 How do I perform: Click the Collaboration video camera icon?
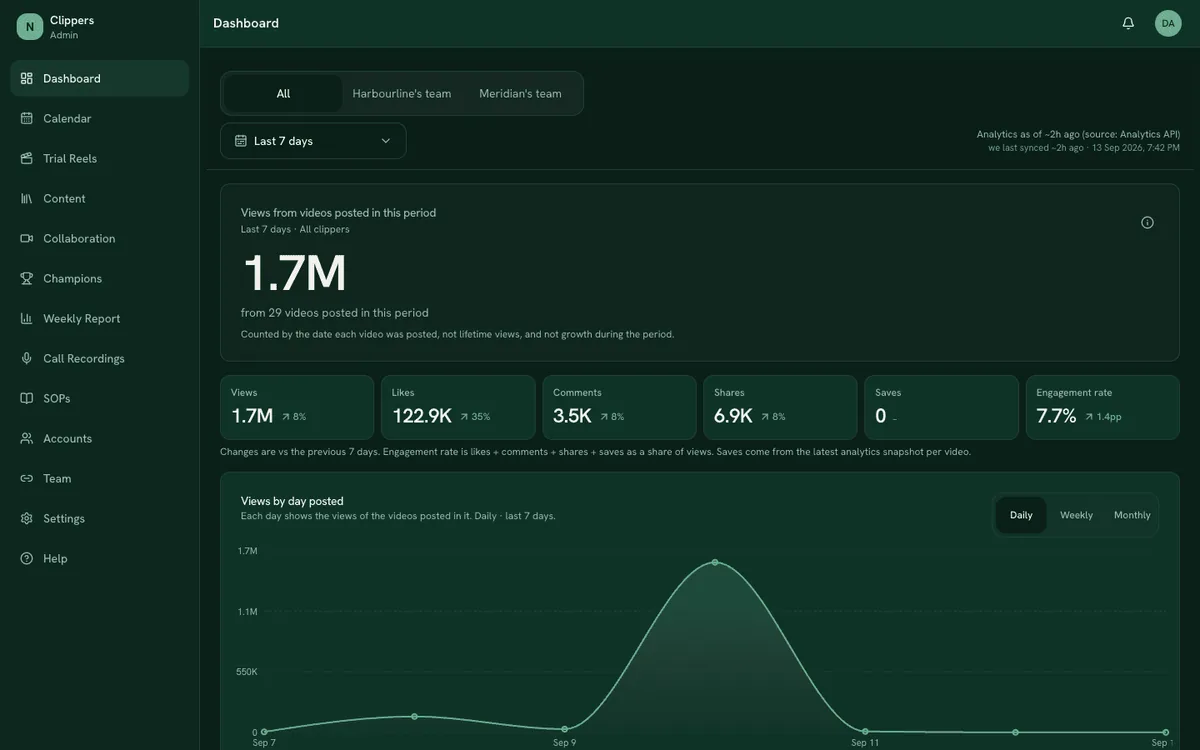(27, 238)
